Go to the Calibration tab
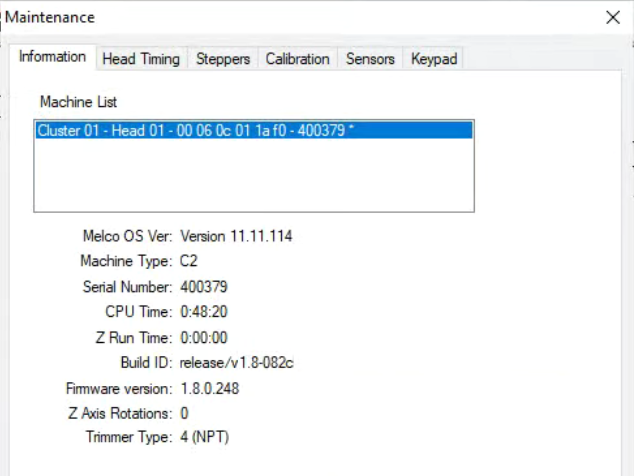The width and height of the screenshot is (634, 476). 298,59
